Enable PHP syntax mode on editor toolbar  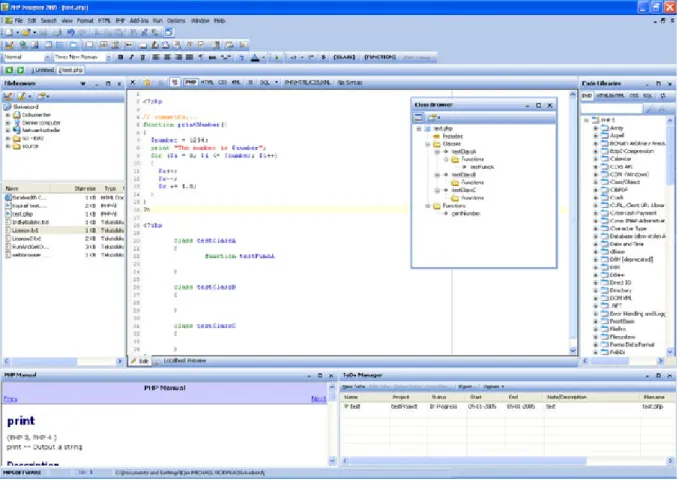[x=191, y=82]
